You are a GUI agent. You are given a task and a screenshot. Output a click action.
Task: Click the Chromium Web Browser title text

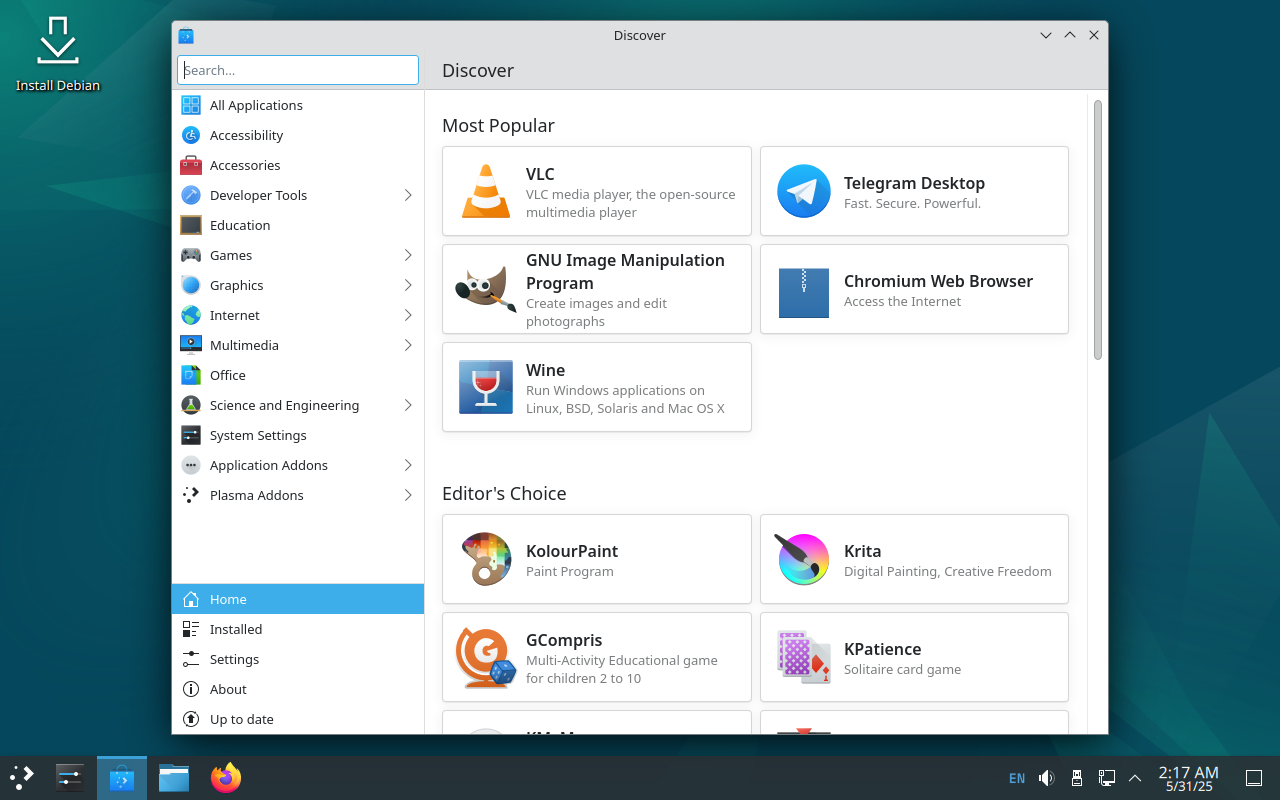938,281
